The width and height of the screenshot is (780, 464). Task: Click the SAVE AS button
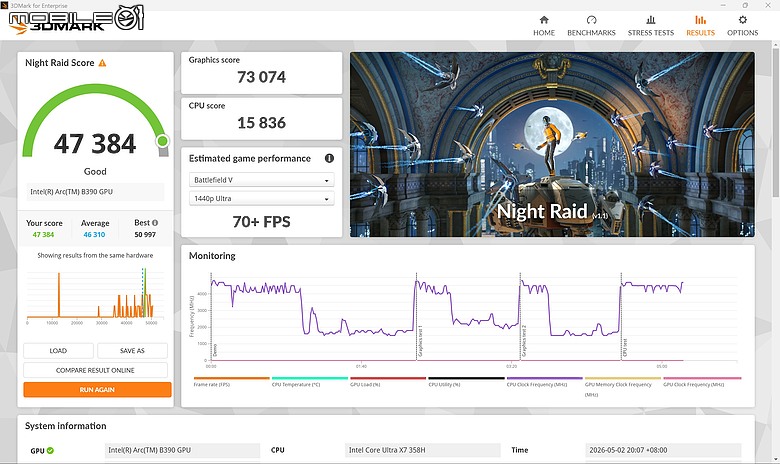coord(132,351)
